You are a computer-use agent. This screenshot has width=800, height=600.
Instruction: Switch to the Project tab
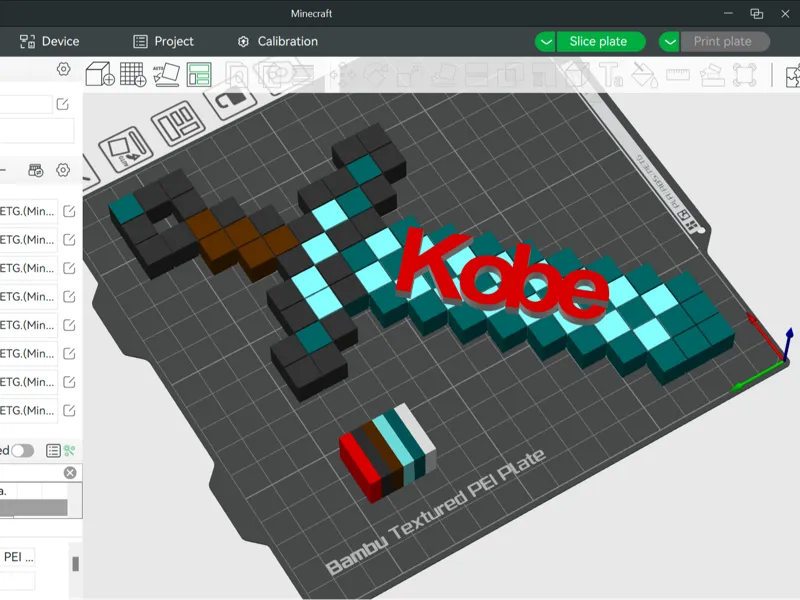point(163,41)
